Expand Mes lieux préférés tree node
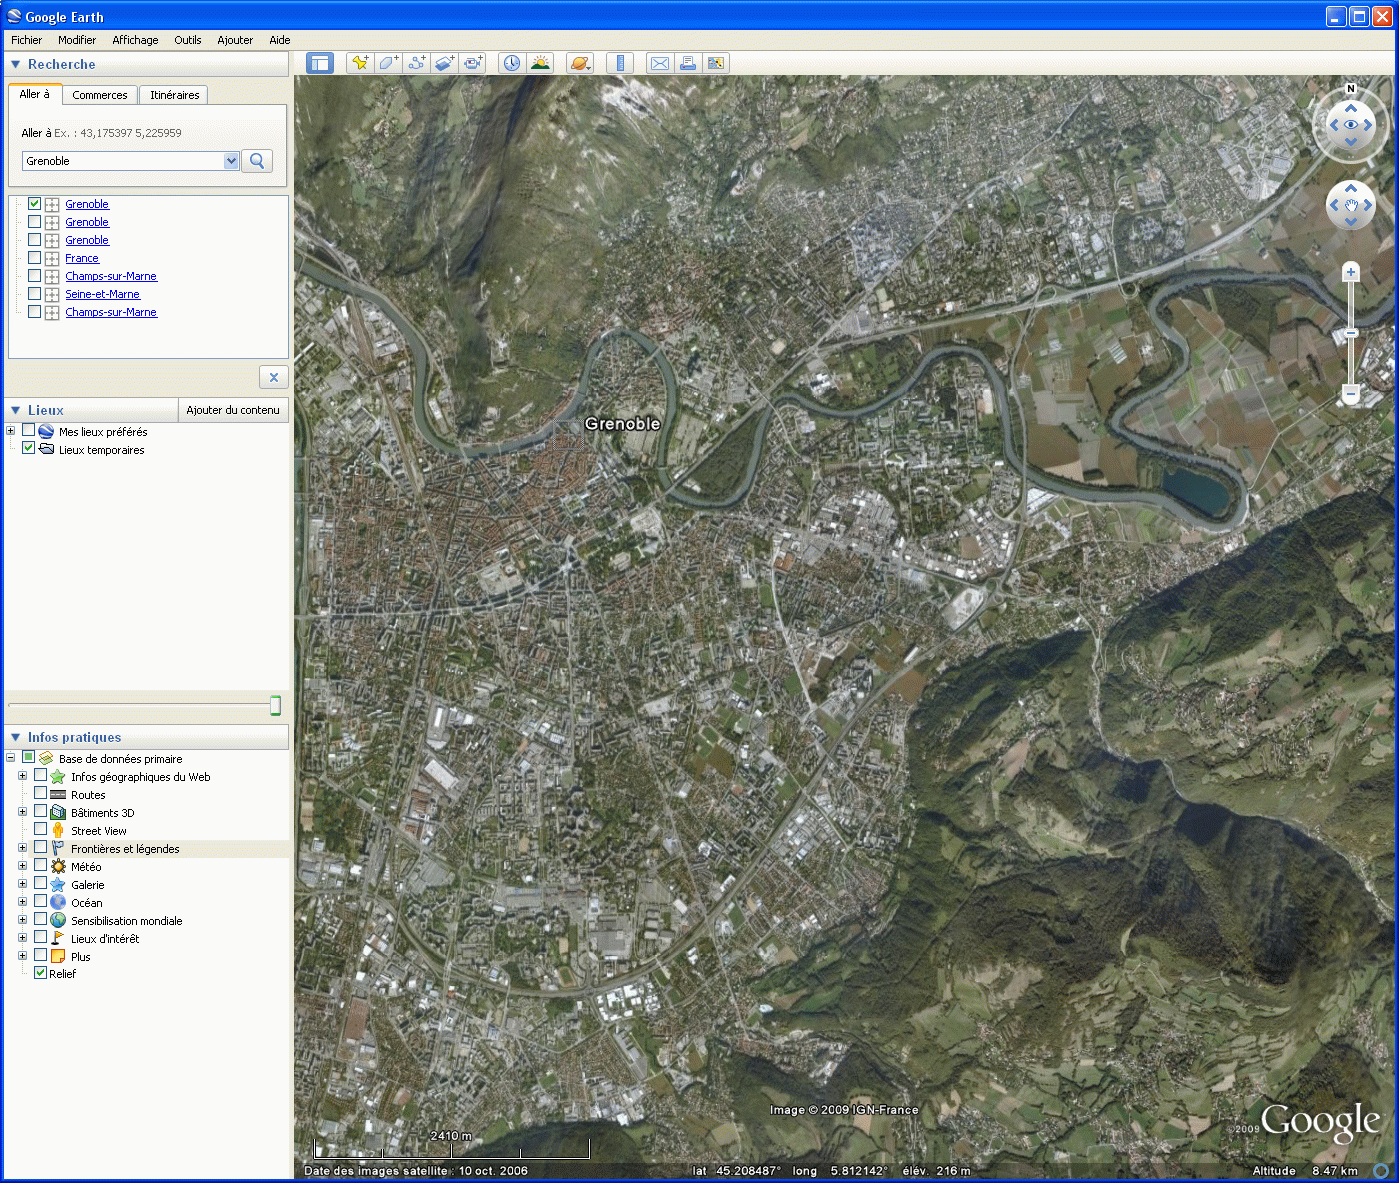1399x1183 pixels. click(10, 431)
